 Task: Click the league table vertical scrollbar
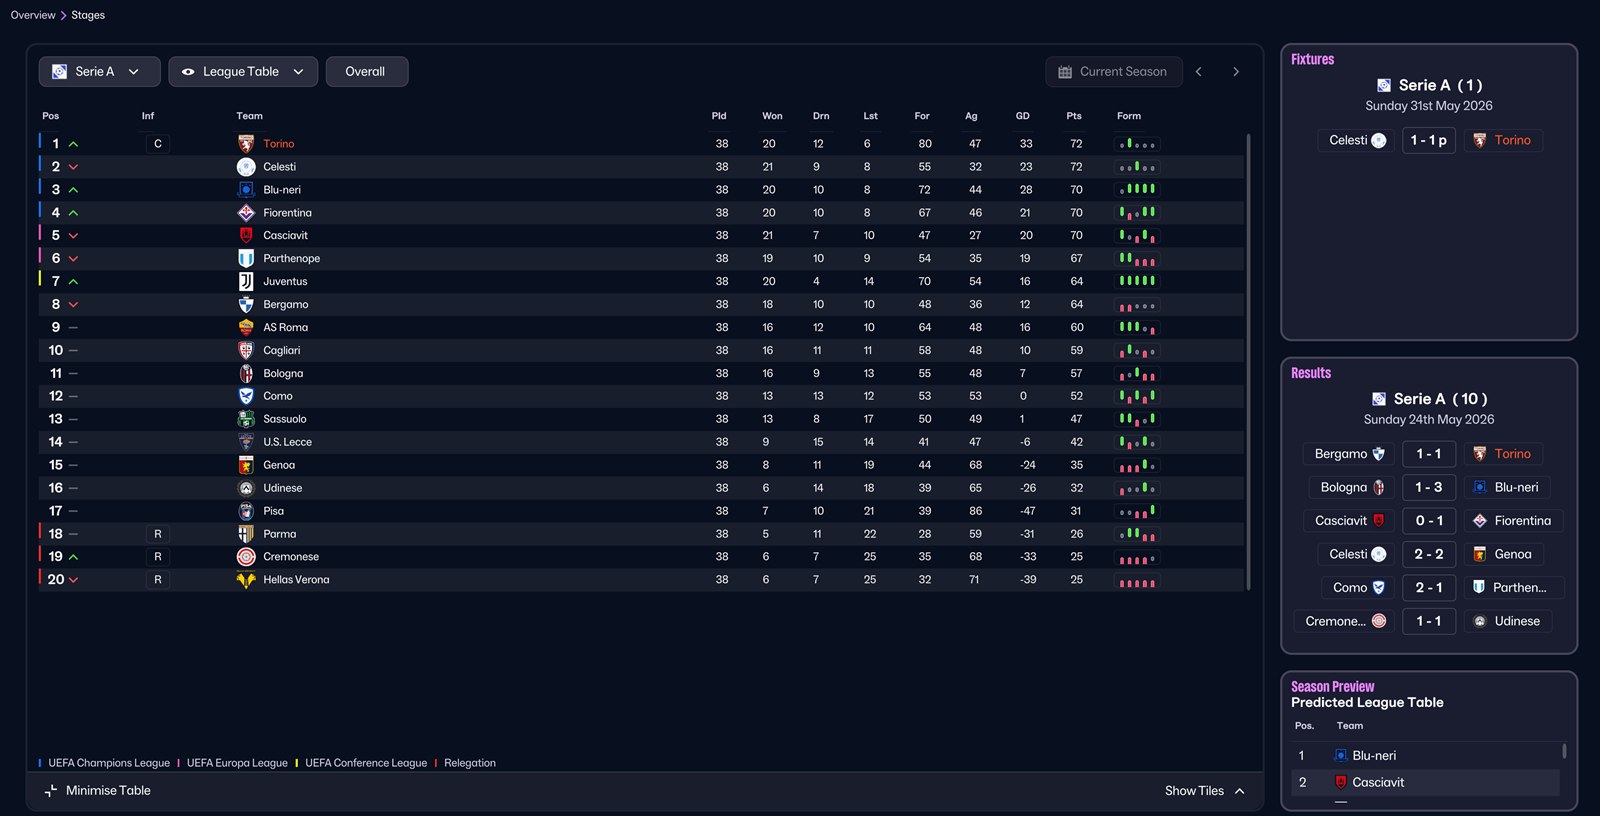(1248, 362)
